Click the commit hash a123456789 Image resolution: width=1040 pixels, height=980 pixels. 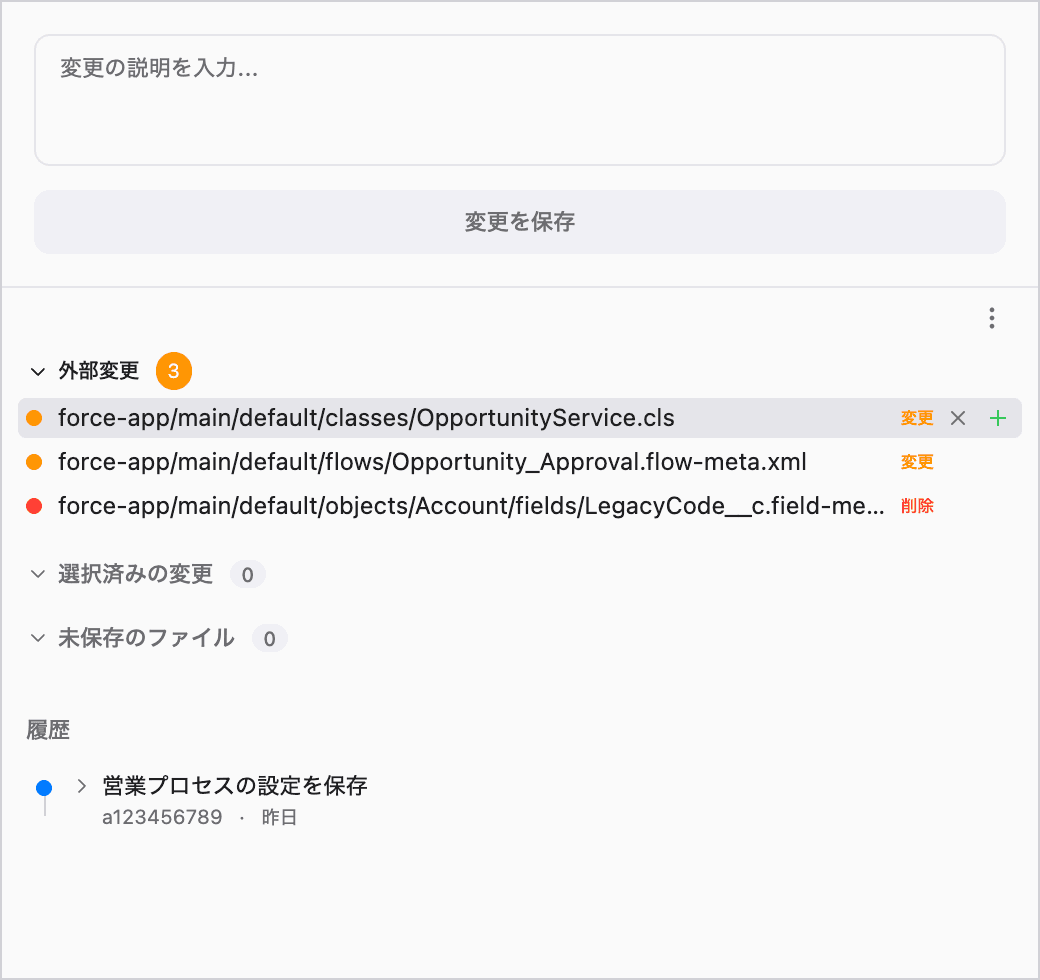click(x=162, y=818)
